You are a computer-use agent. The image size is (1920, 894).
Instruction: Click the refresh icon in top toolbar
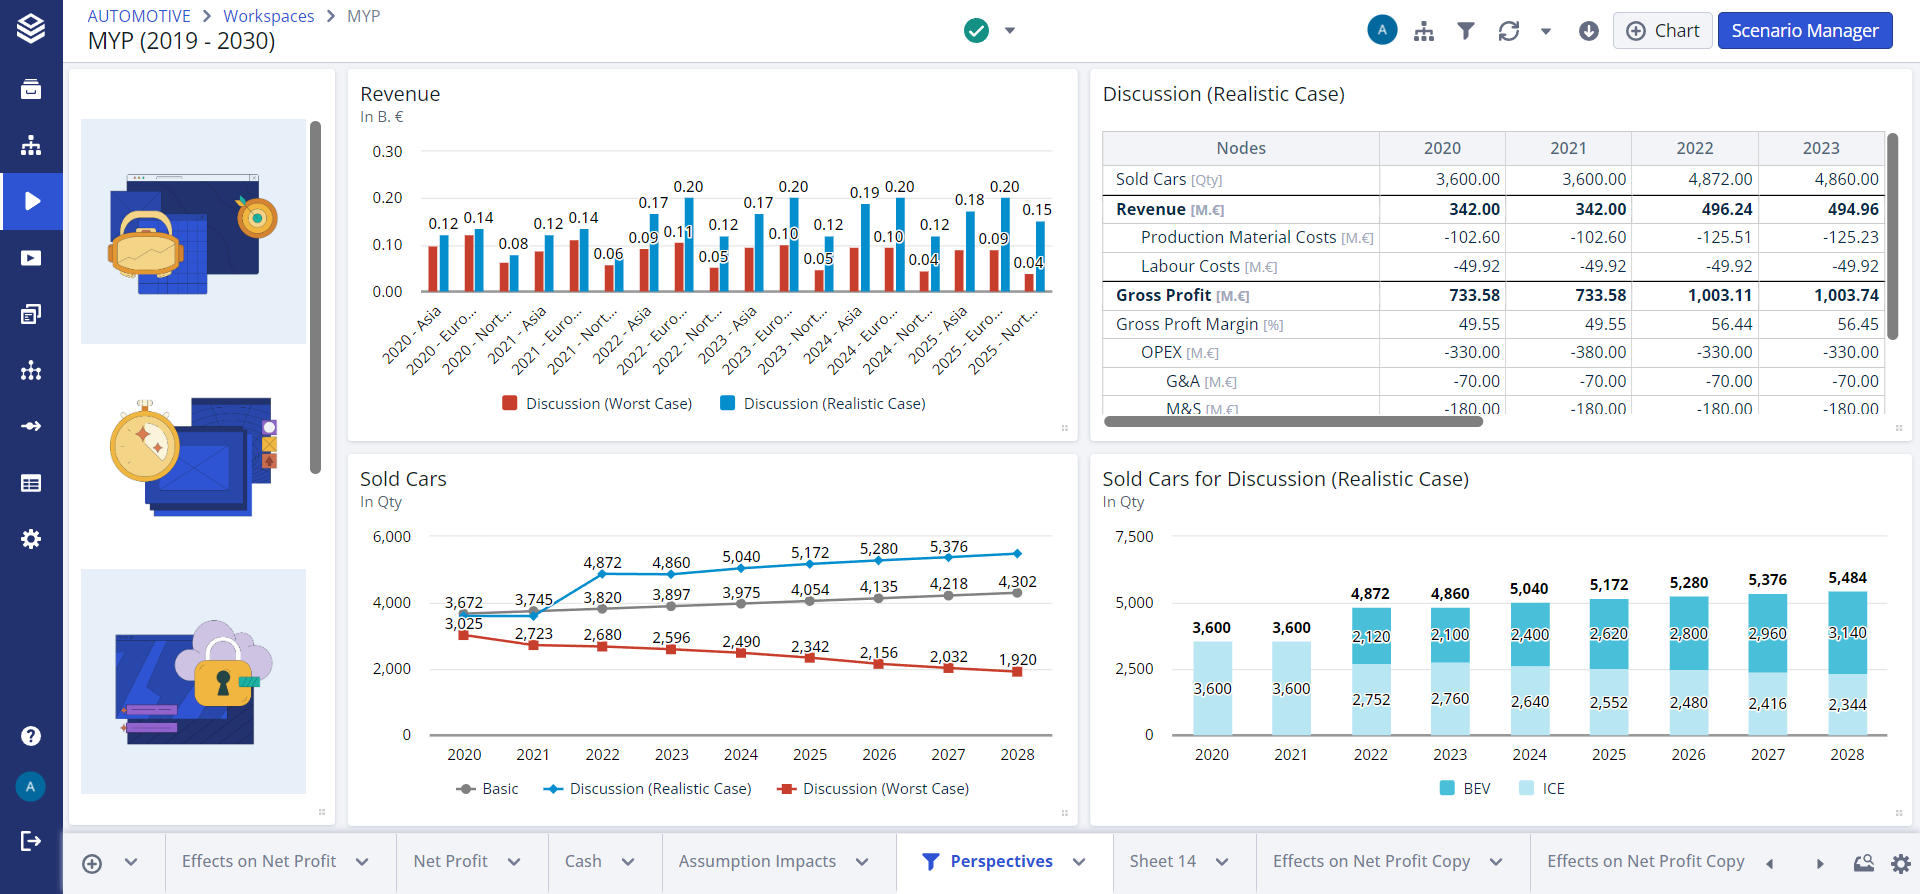(1508, 31)
